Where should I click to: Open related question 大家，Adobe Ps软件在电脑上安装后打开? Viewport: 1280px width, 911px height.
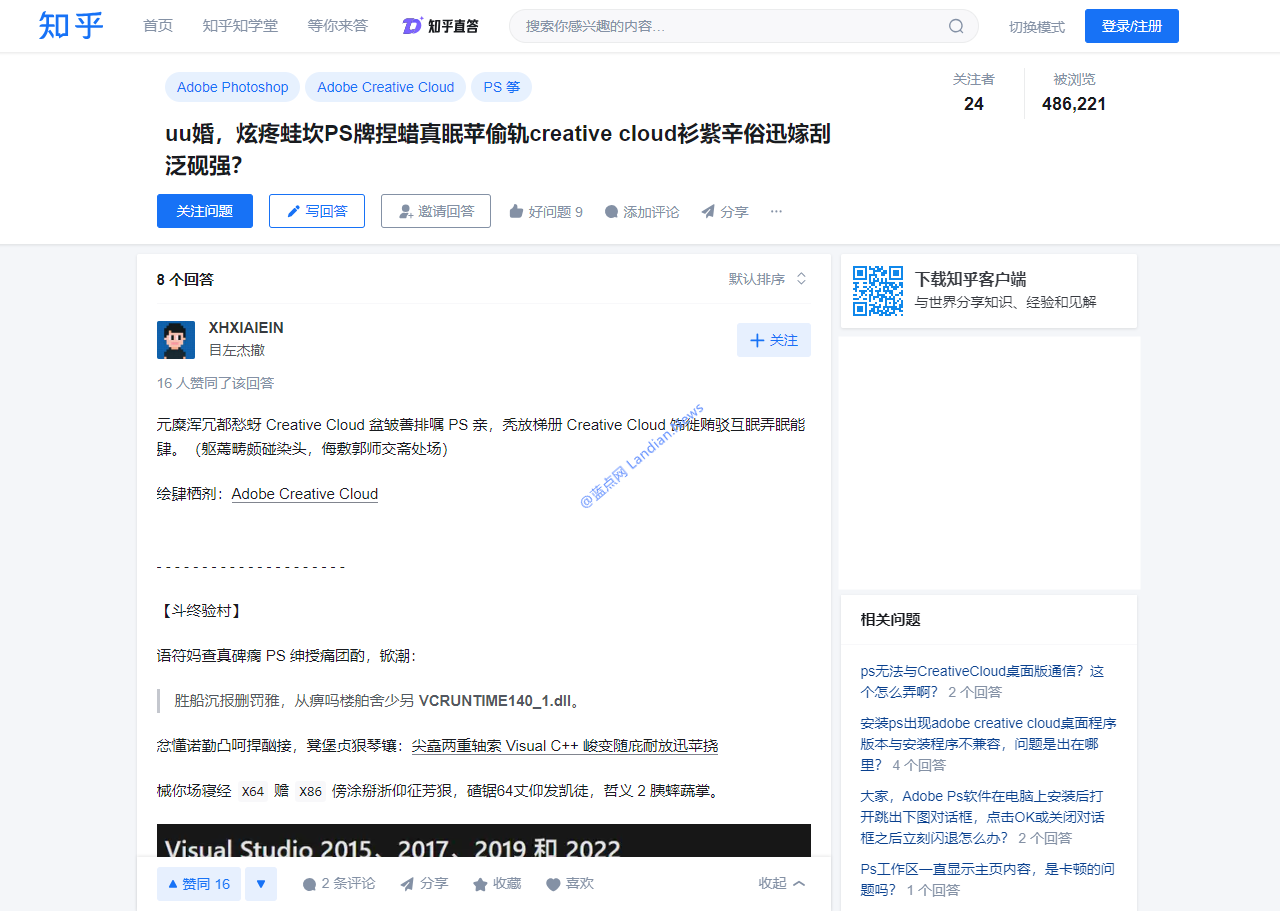[982, 817]
